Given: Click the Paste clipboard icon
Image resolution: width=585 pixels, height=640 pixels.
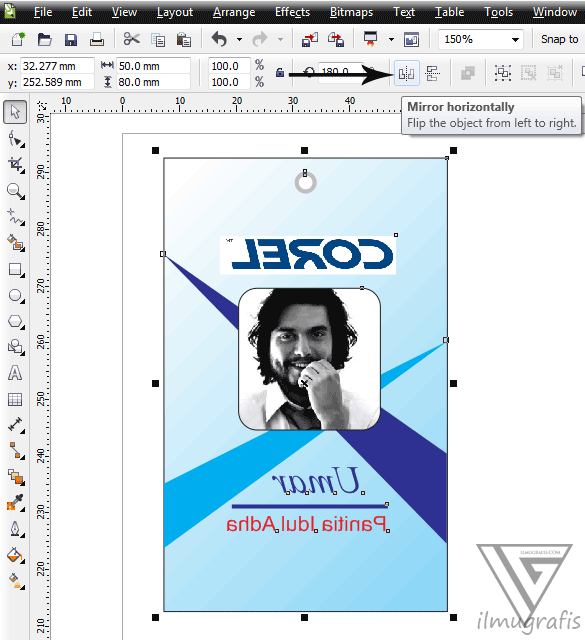Looking at the screenshot, I should point(184,40).
